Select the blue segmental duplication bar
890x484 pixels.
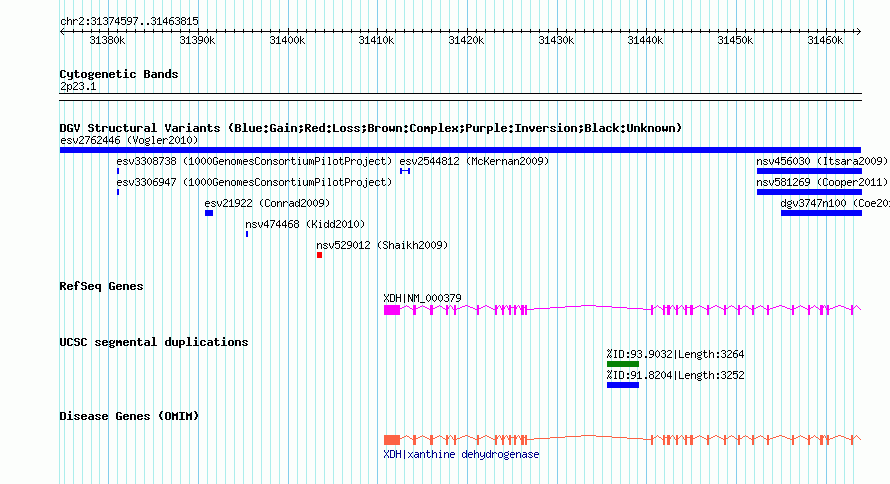(623, 385)
